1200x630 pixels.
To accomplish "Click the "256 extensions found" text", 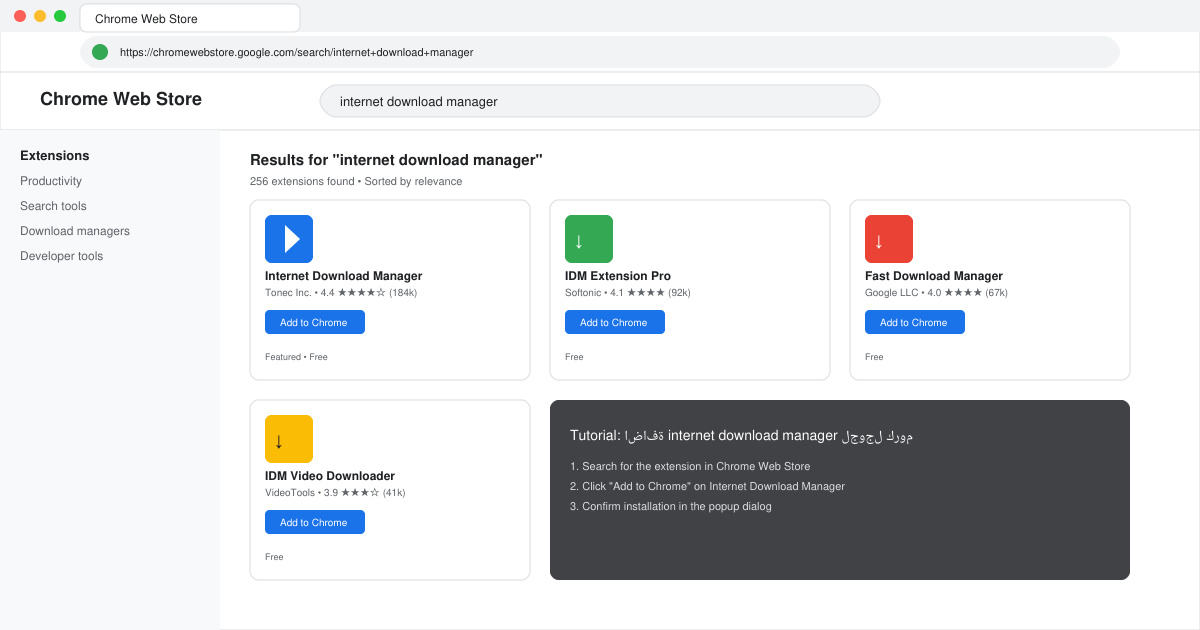I will [x=302, y=182].
